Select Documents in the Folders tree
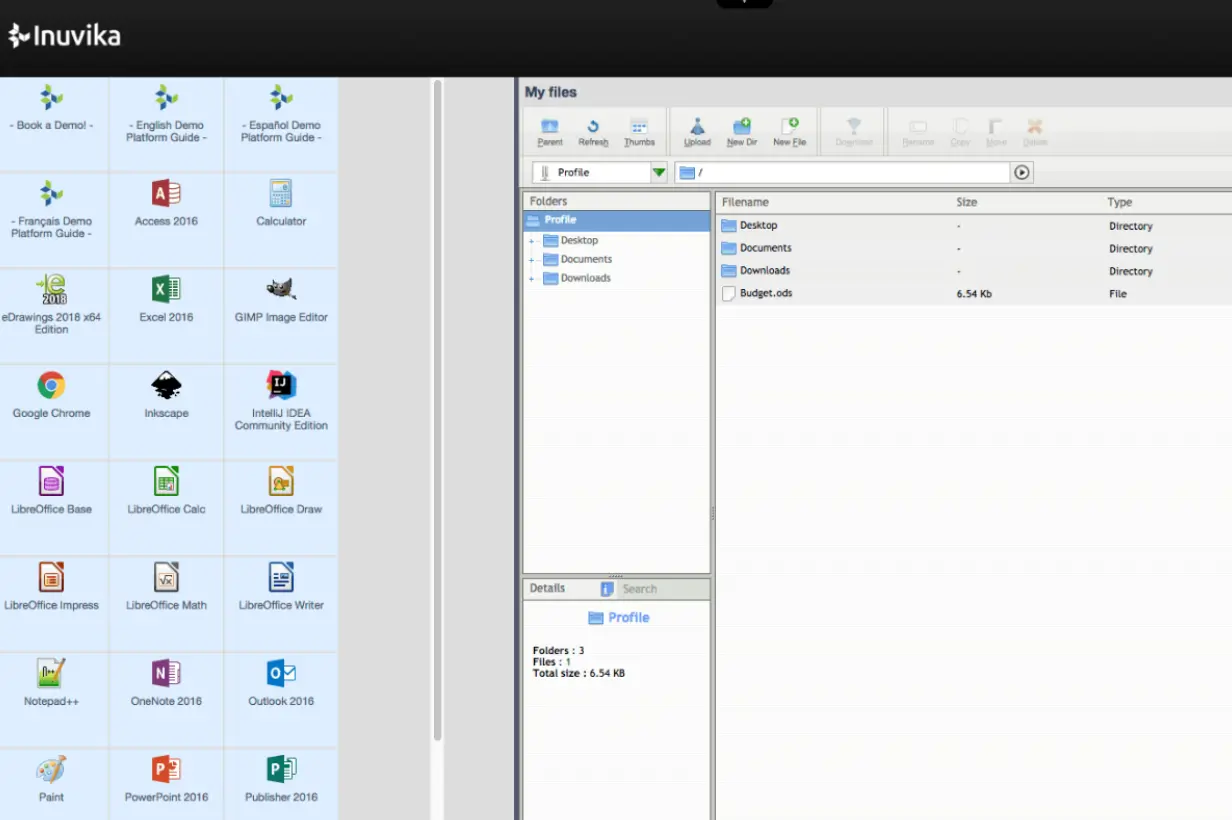 pos(586,260)
